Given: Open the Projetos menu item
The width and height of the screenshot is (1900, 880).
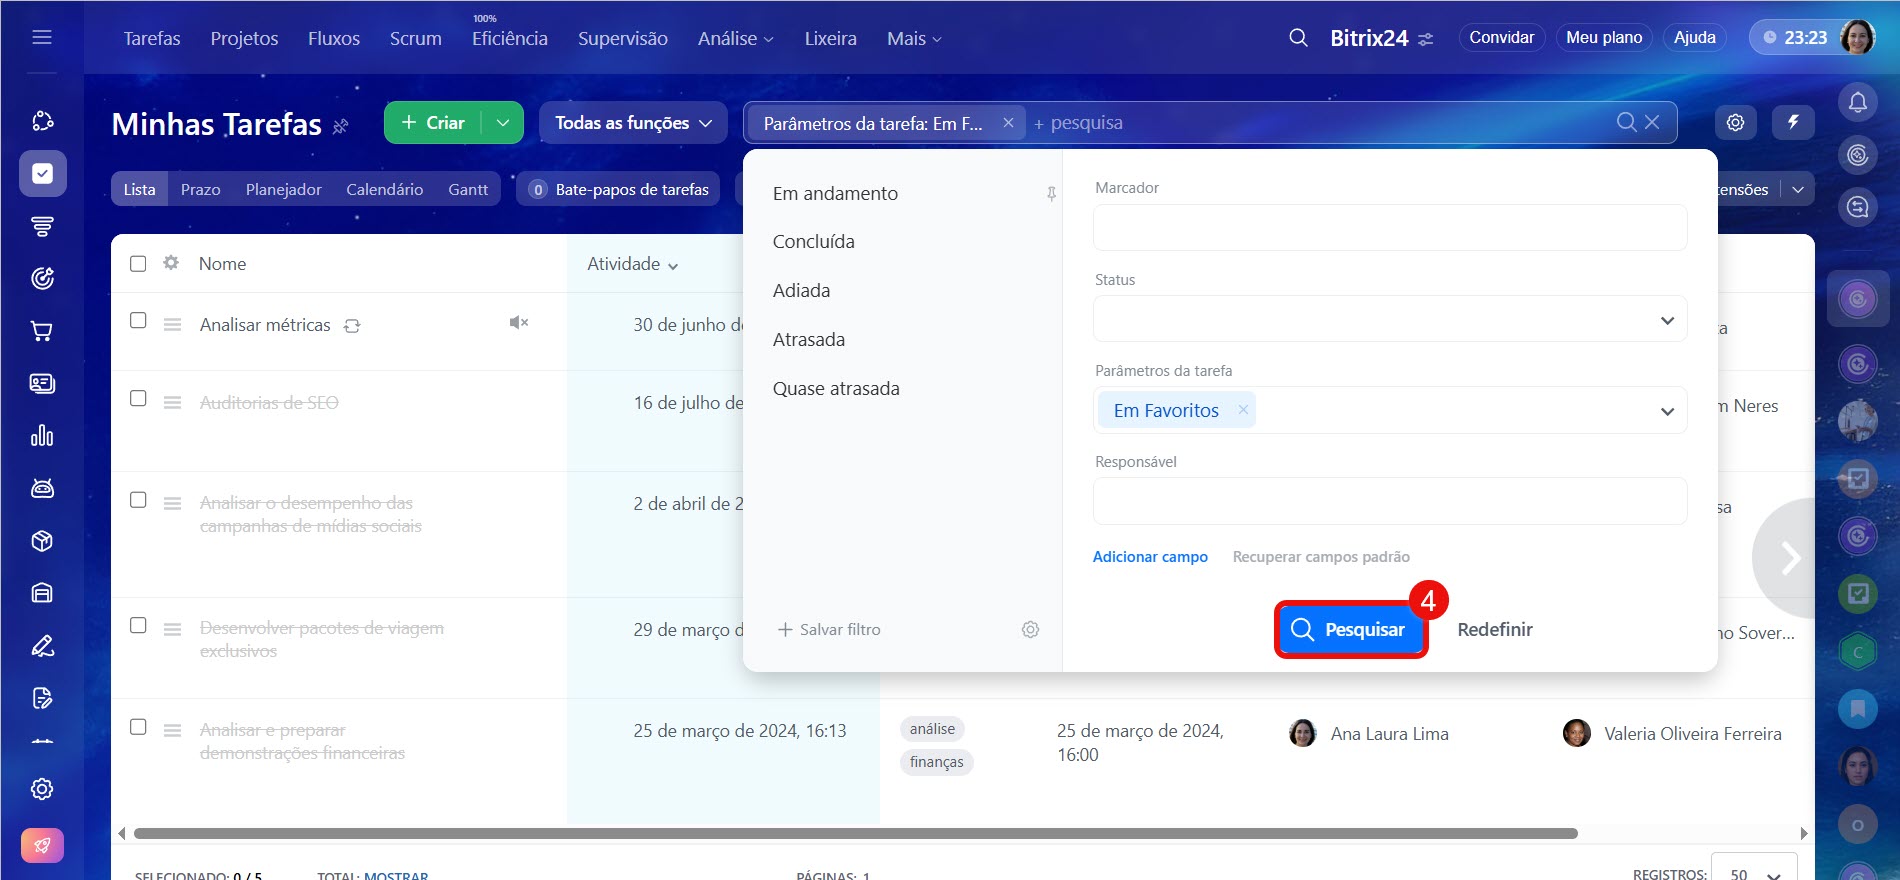Looking at the screenshot, I should click(x=244, y=38).
